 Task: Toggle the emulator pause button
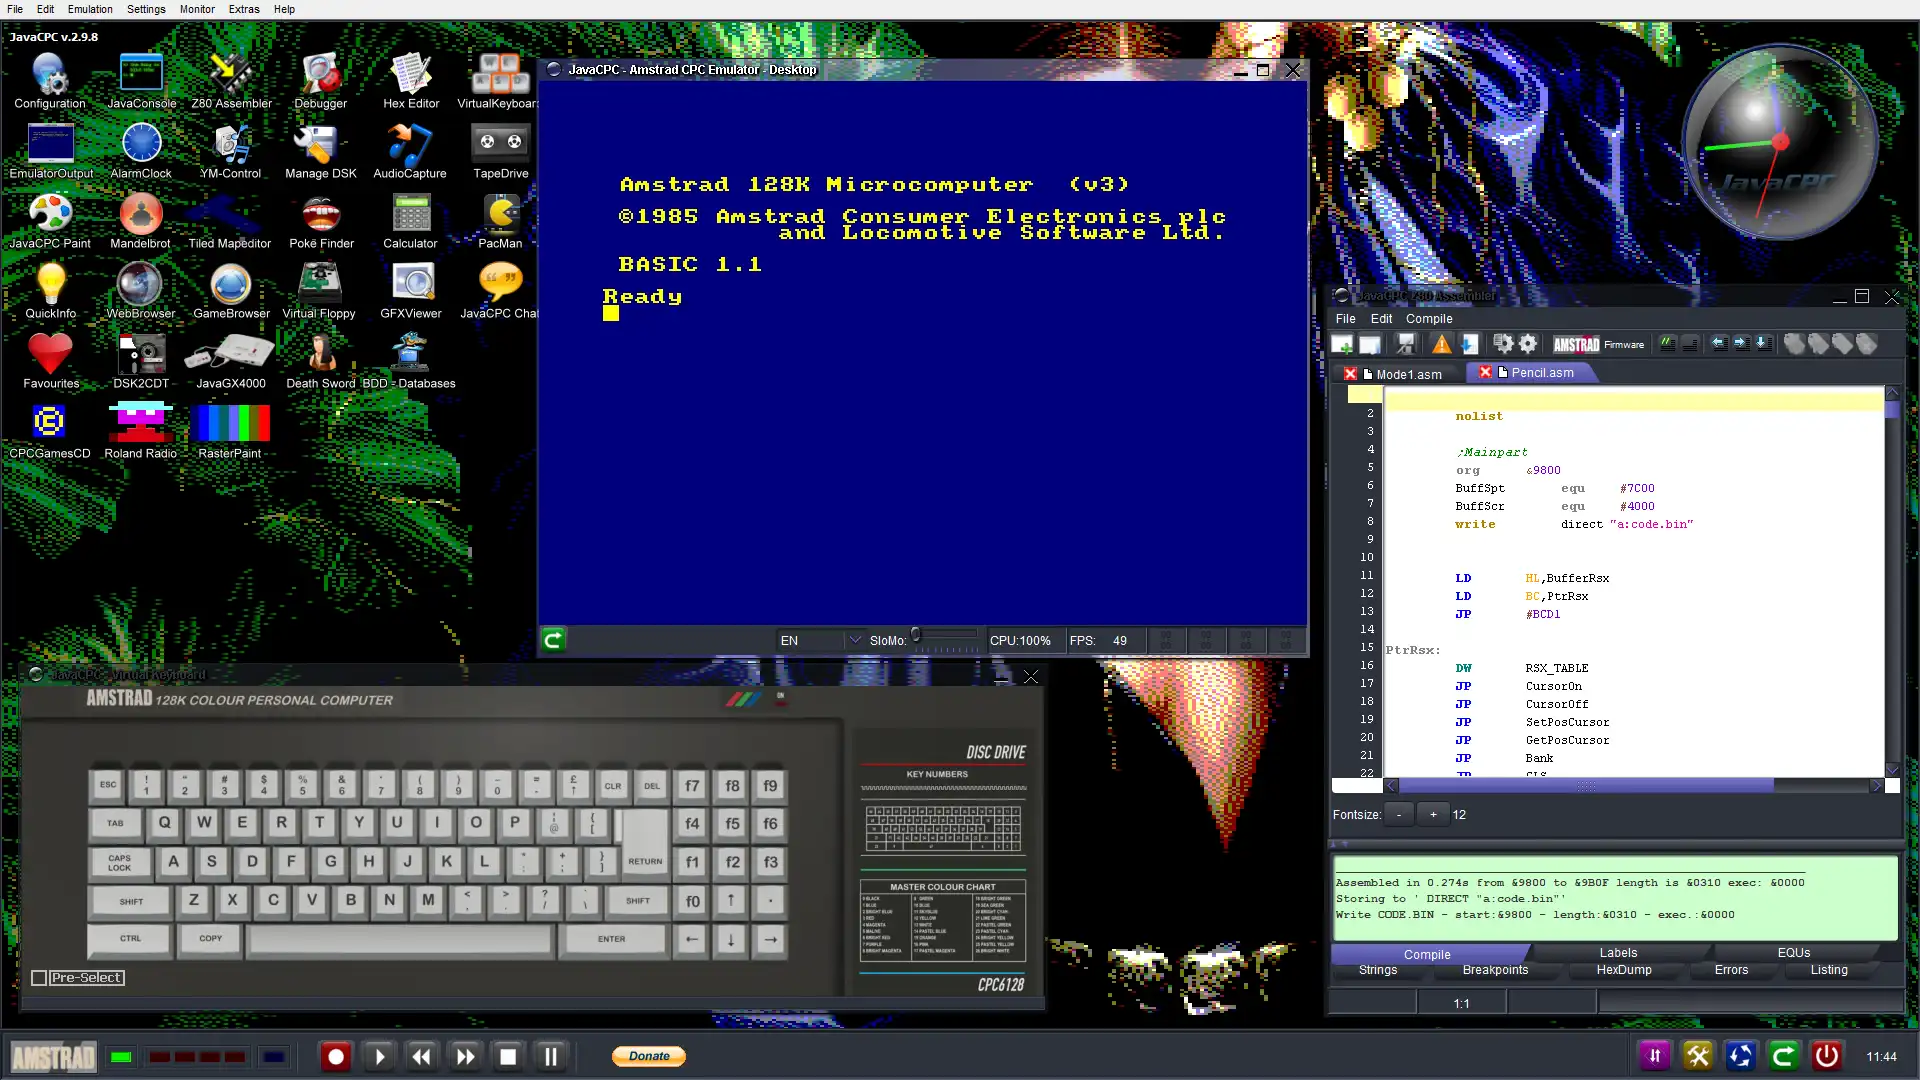(x=553, y=1055)
